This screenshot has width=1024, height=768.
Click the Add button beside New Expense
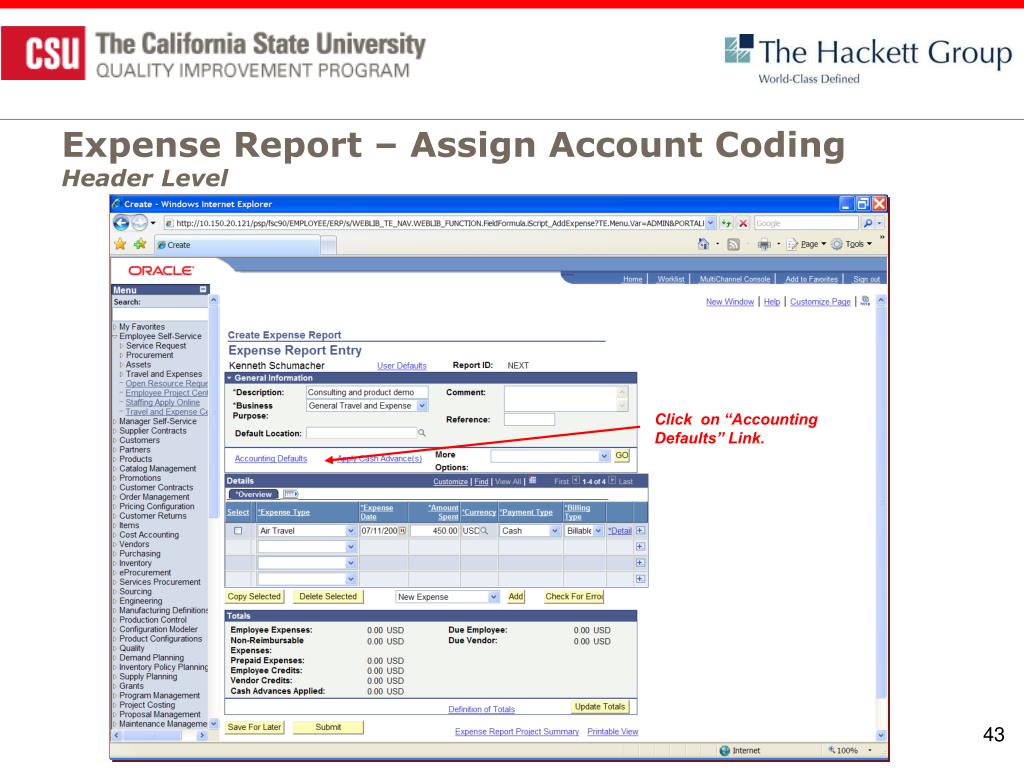click(x=516, y=597)
